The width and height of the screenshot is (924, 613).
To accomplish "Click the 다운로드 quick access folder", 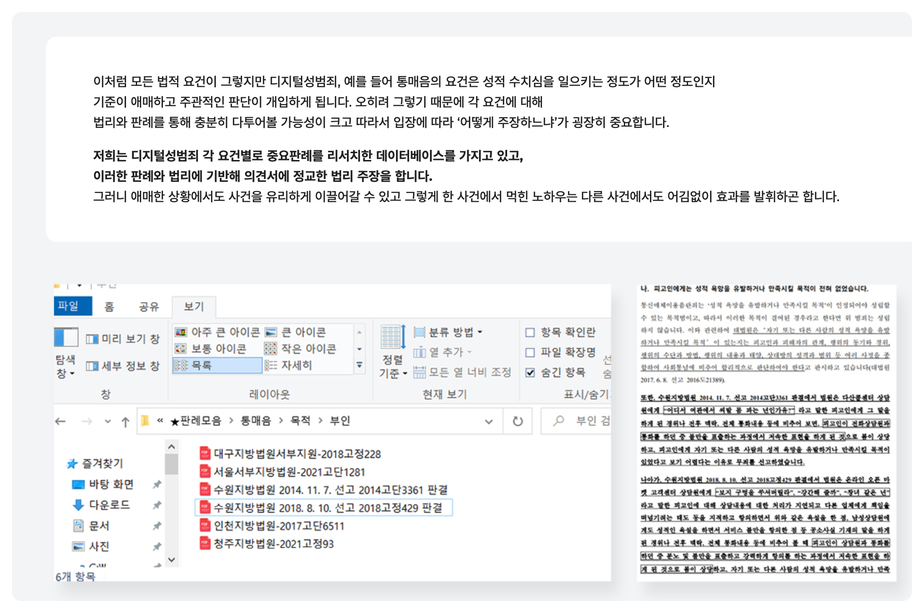I will coord(108,505).
